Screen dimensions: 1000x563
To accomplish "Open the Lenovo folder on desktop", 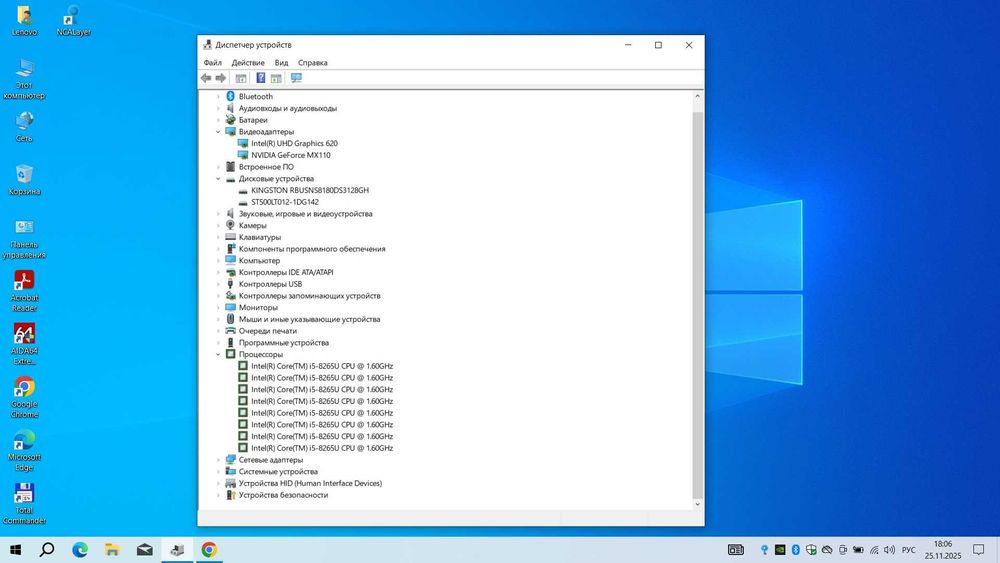I will coord(24,20).
